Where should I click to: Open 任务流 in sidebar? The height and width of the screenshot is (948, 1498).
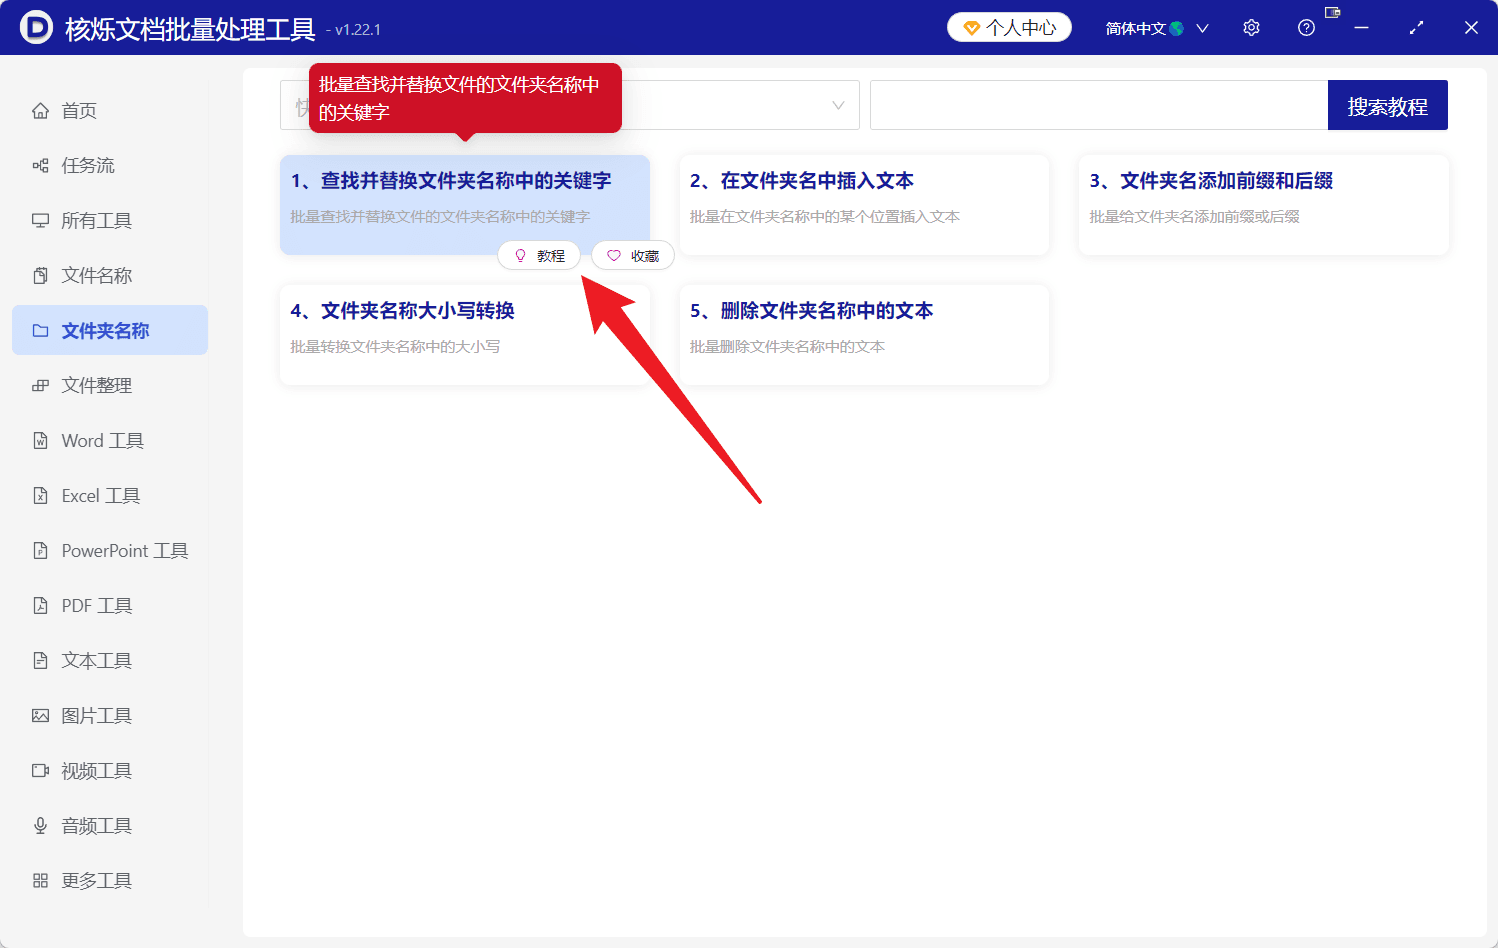110,166
